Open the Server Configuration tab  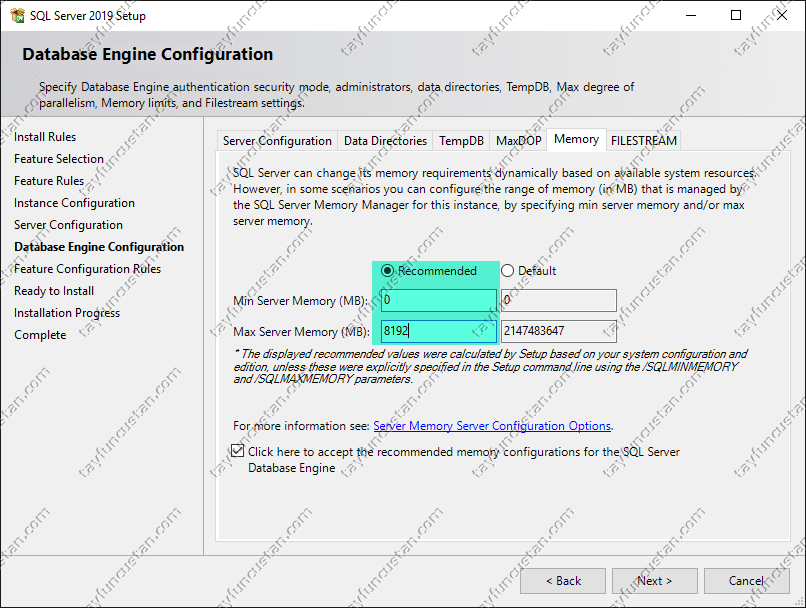pyautogui.click(x=277, y=141)
